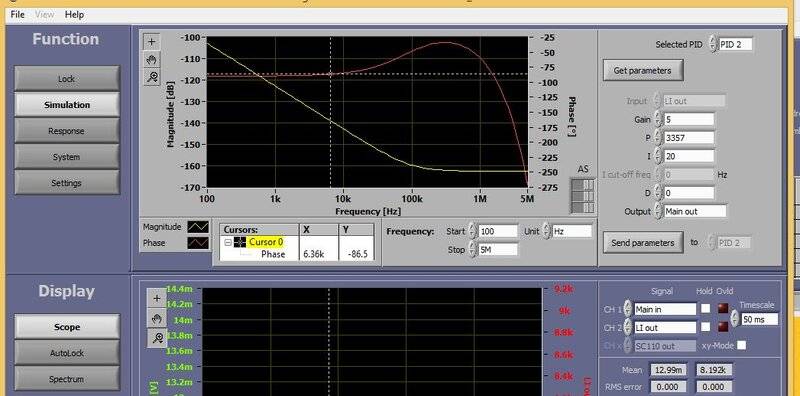
Task: Select the hand pan tool on scope display
Action: click(x=157, y=318)
